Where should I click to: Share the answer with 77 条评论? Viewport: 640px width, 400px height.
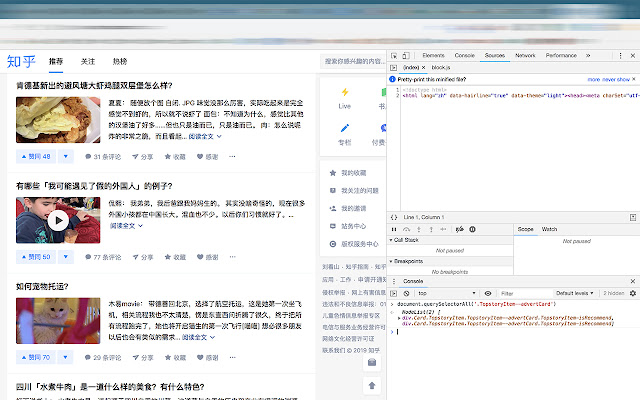coord(143,257)
